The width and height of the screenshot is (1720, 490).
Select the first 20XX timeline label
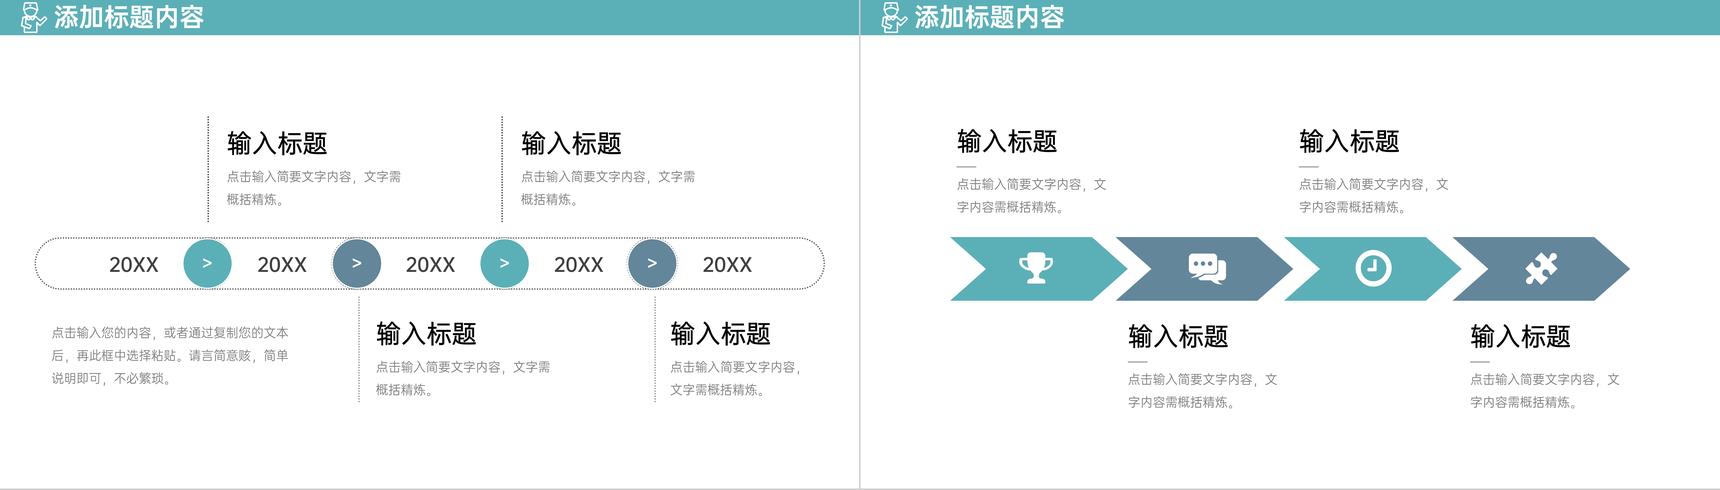coord(134,265)
